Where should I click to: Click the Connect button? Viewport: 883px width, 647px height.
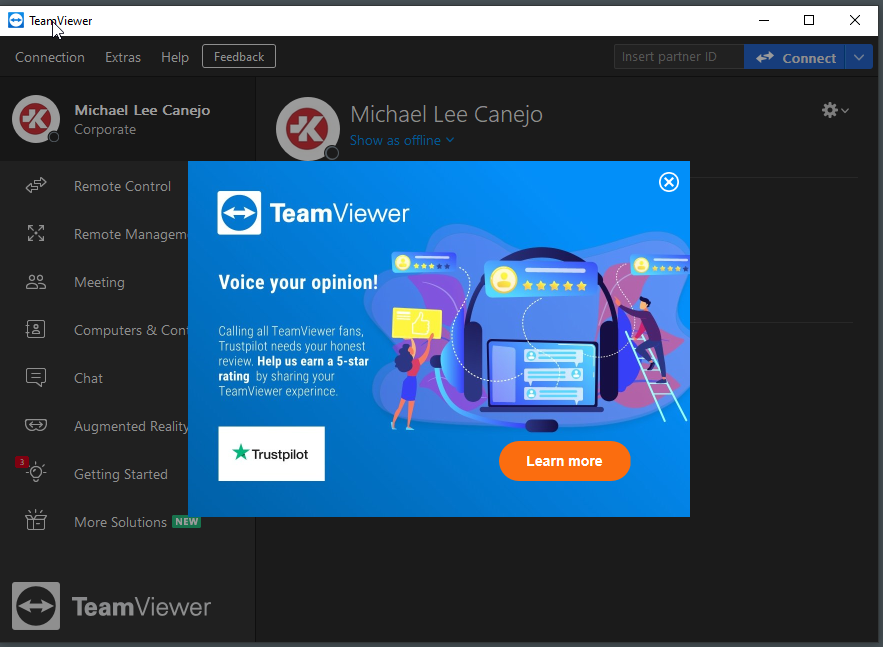pos(795,57)
